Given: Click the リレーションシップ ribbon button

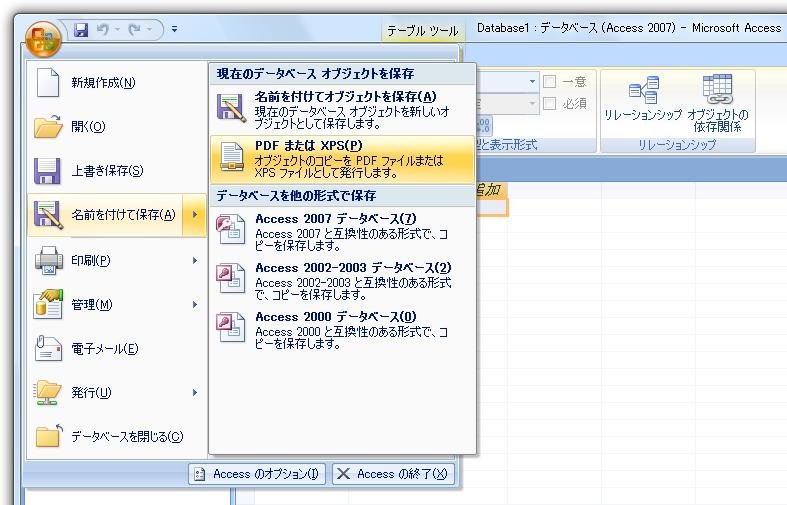Looking at the screenshot, I should click(x=643, y=98).
